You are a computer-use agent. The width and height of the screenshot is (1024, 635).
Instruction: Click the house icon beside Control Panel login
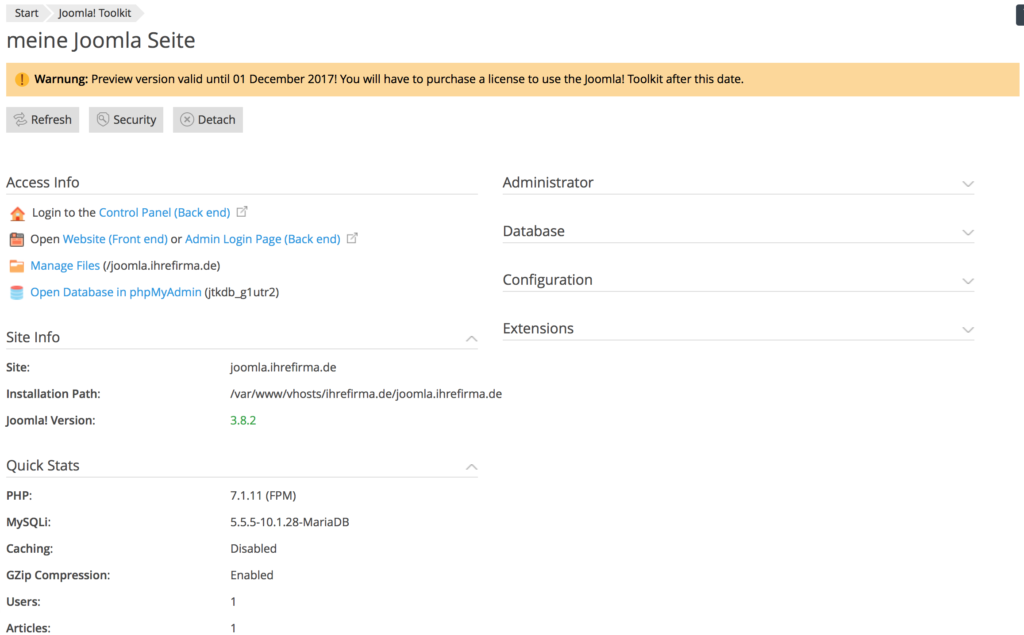click(x=16, y=213)
